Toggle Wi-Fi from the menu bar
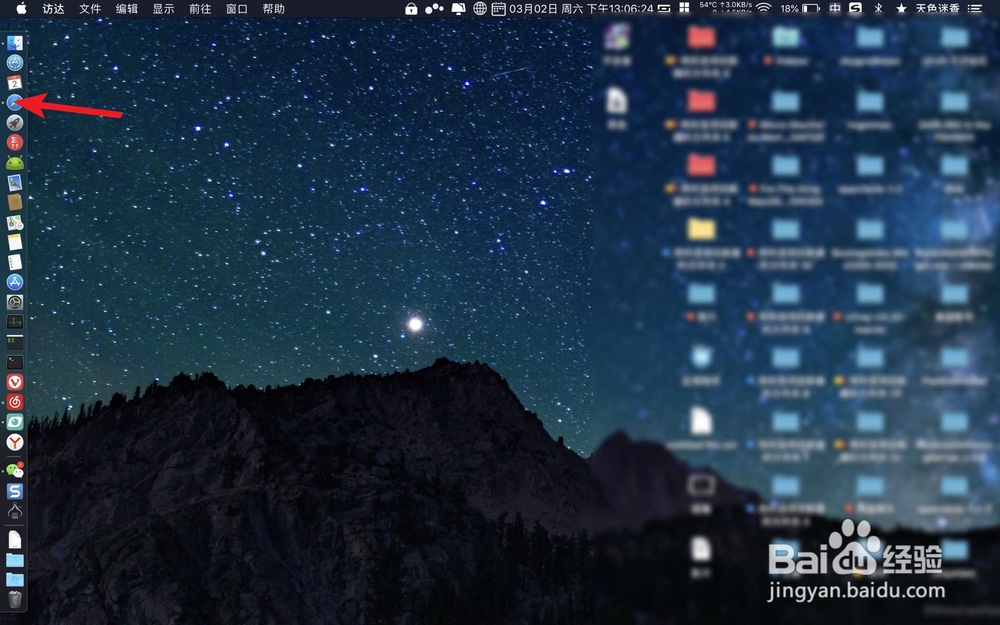 coord(762,9)
